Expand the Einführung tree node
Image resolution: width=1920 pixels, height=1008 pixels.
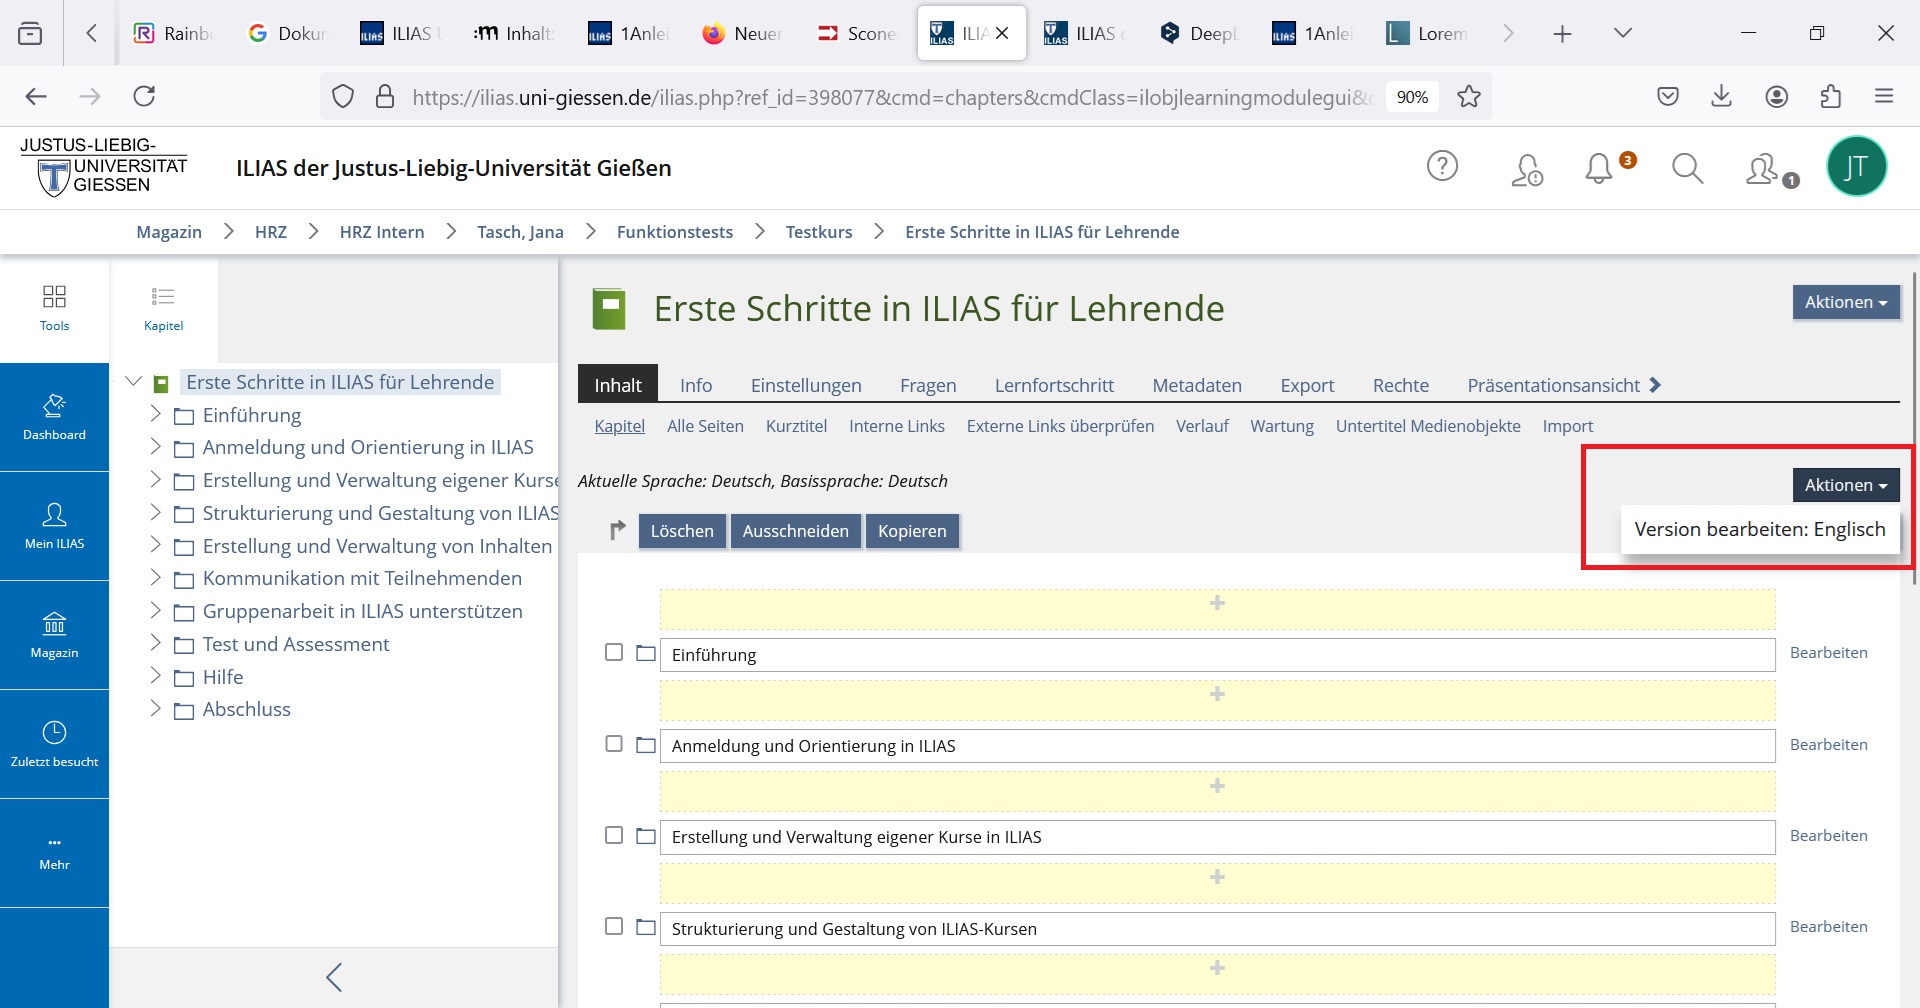(155, 414)
